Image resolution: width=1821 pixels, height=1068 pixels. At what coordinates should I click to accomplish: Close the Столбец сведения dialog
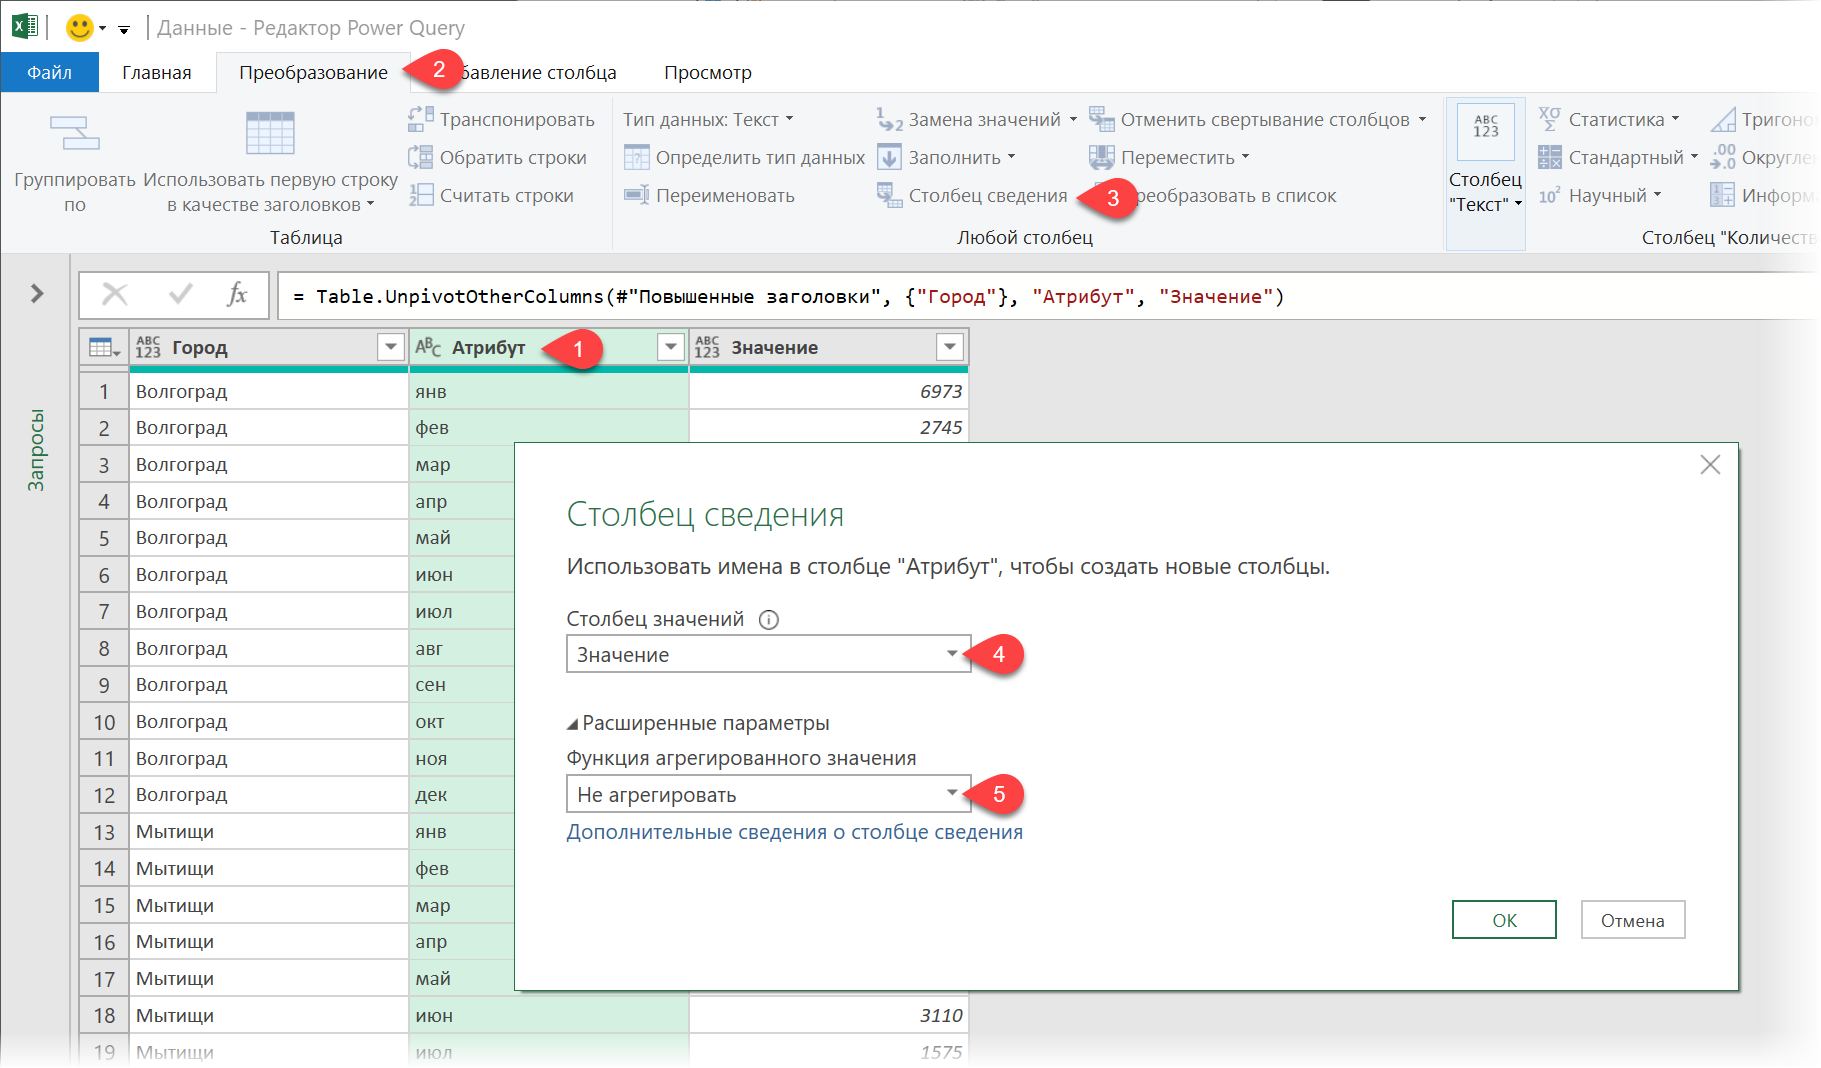point(1710,465)
